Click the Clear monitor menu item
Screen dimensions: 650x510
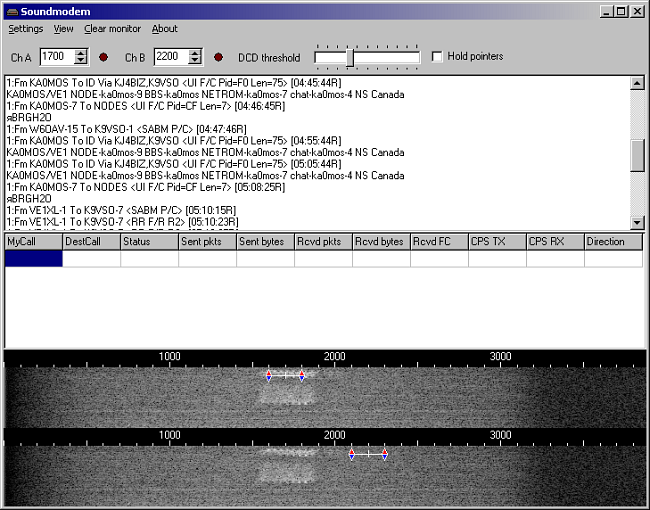pyautogui.click(x=112, y=29)
